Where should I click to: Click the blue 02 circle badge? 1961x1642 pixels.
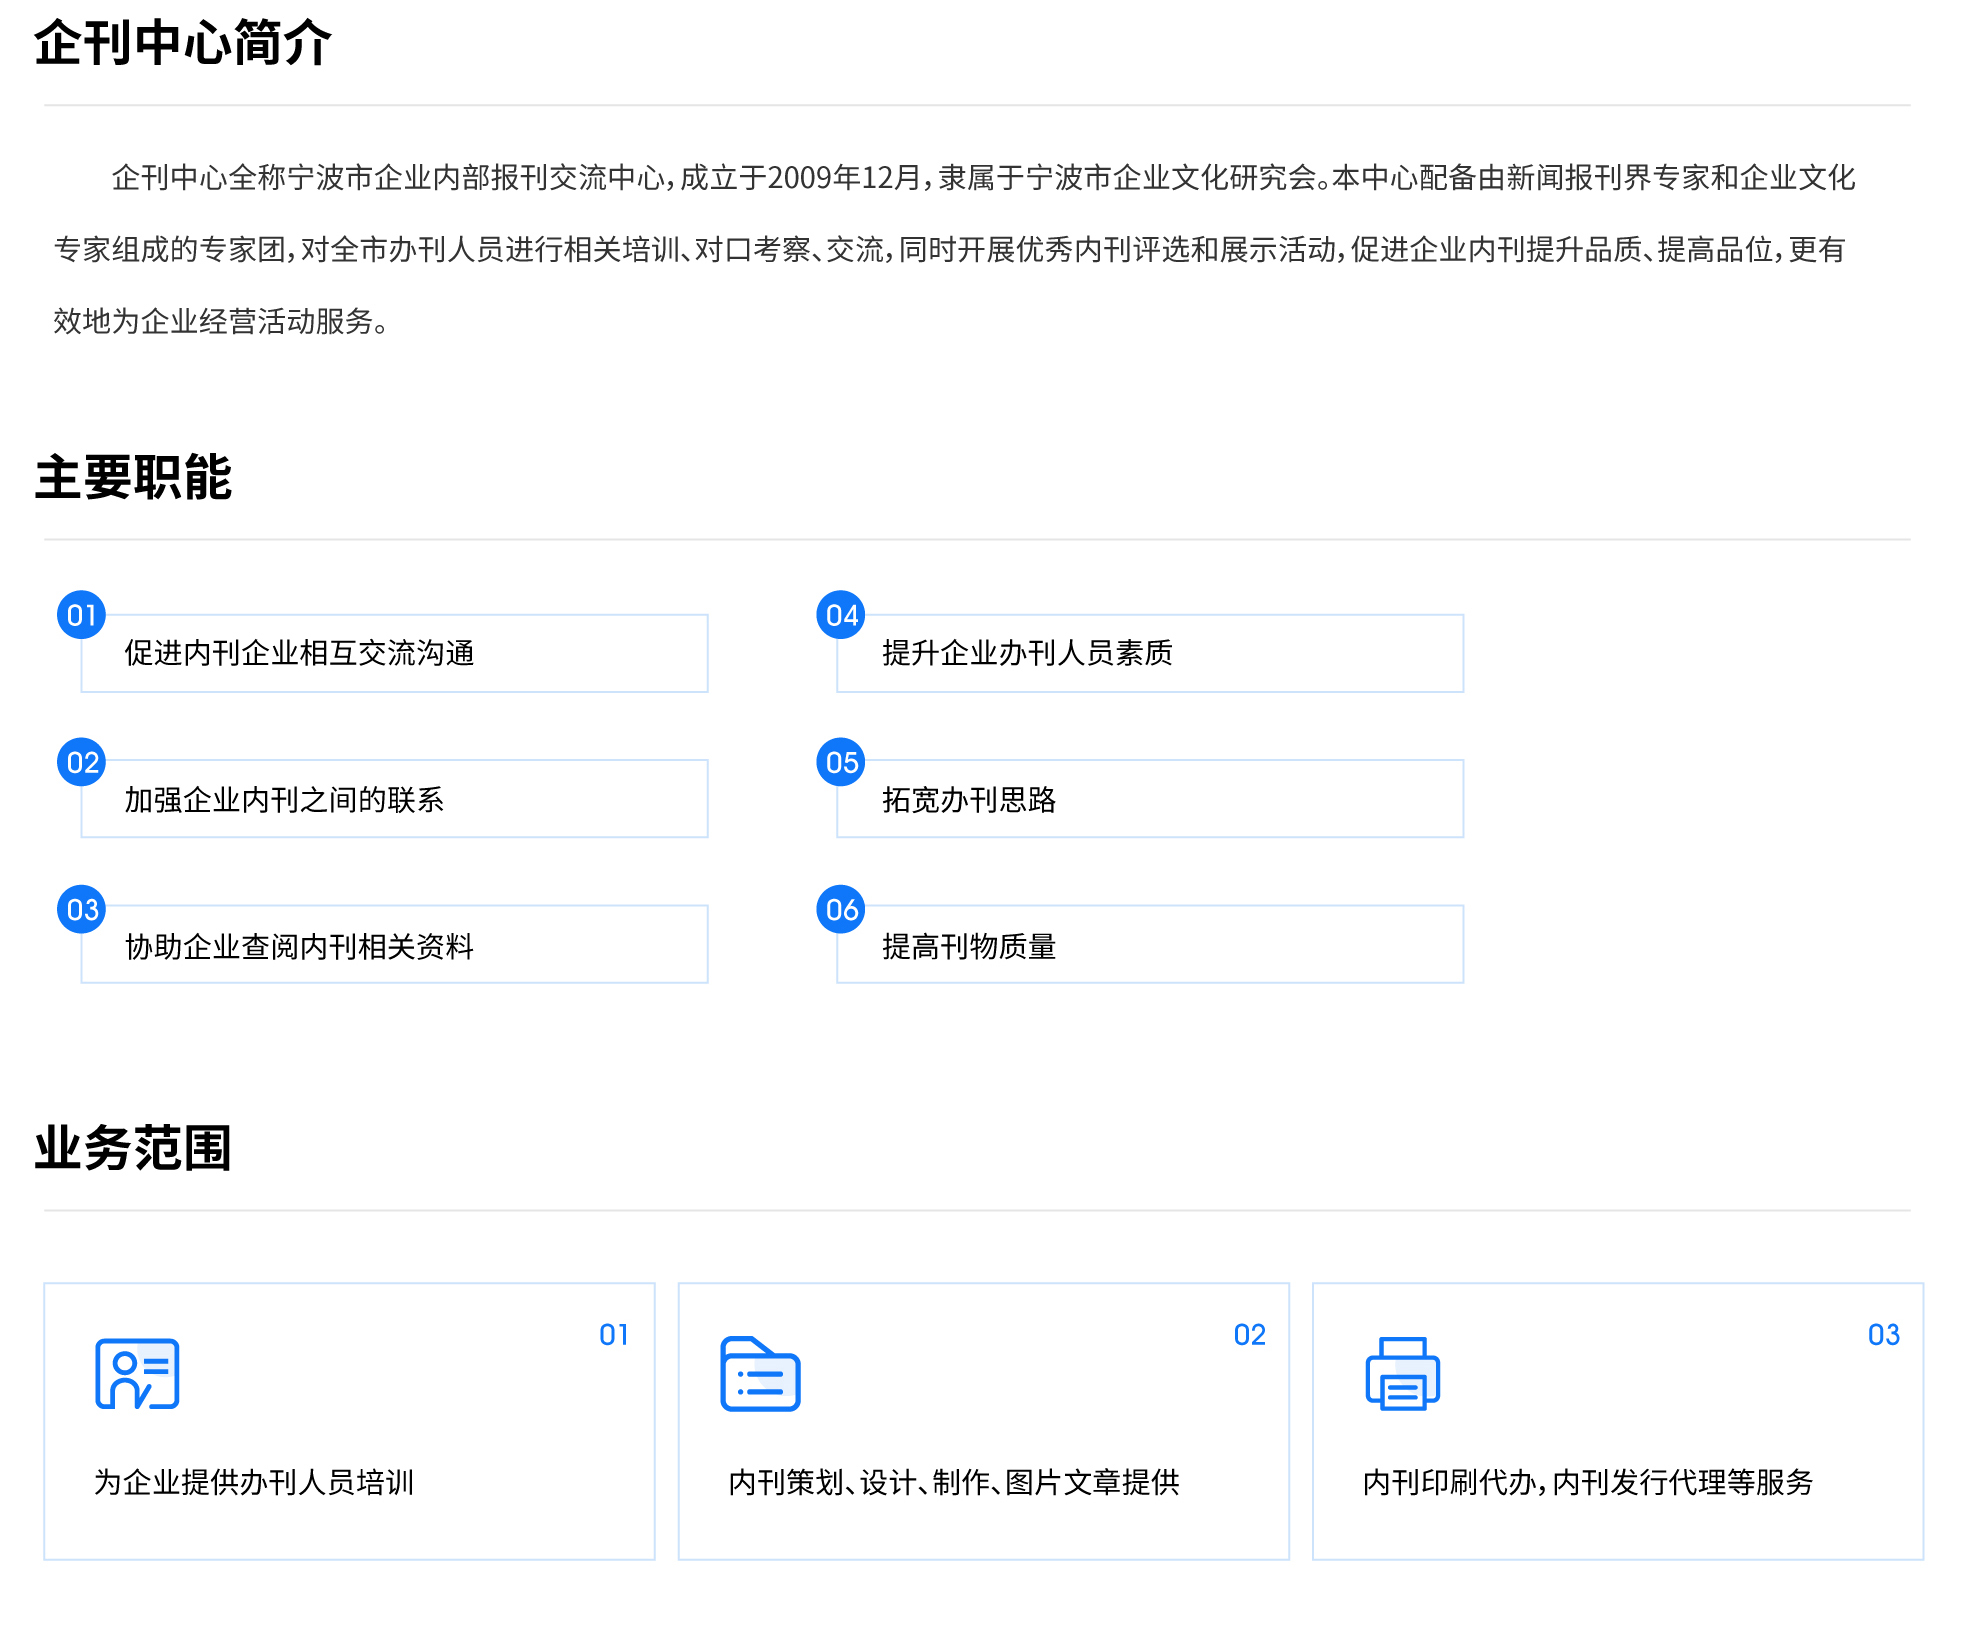pyautogui.click(x=82, y=762)
